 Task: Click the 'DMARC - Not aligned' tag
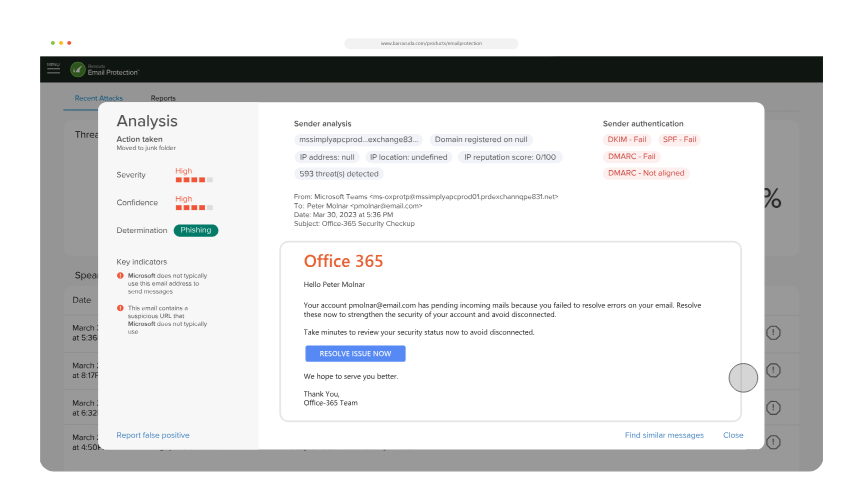click(646, 173)
